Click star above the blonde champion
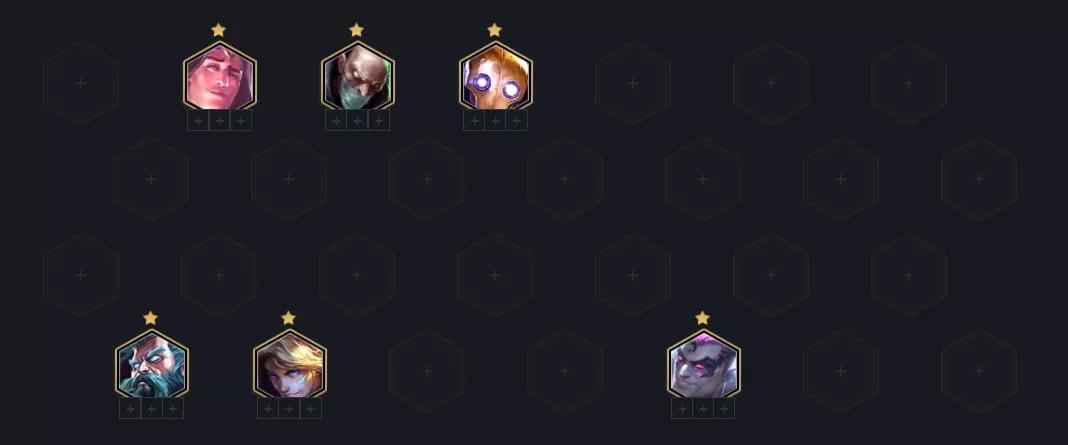Screen dimensions: 1068x445 click(x=288, y=318)
